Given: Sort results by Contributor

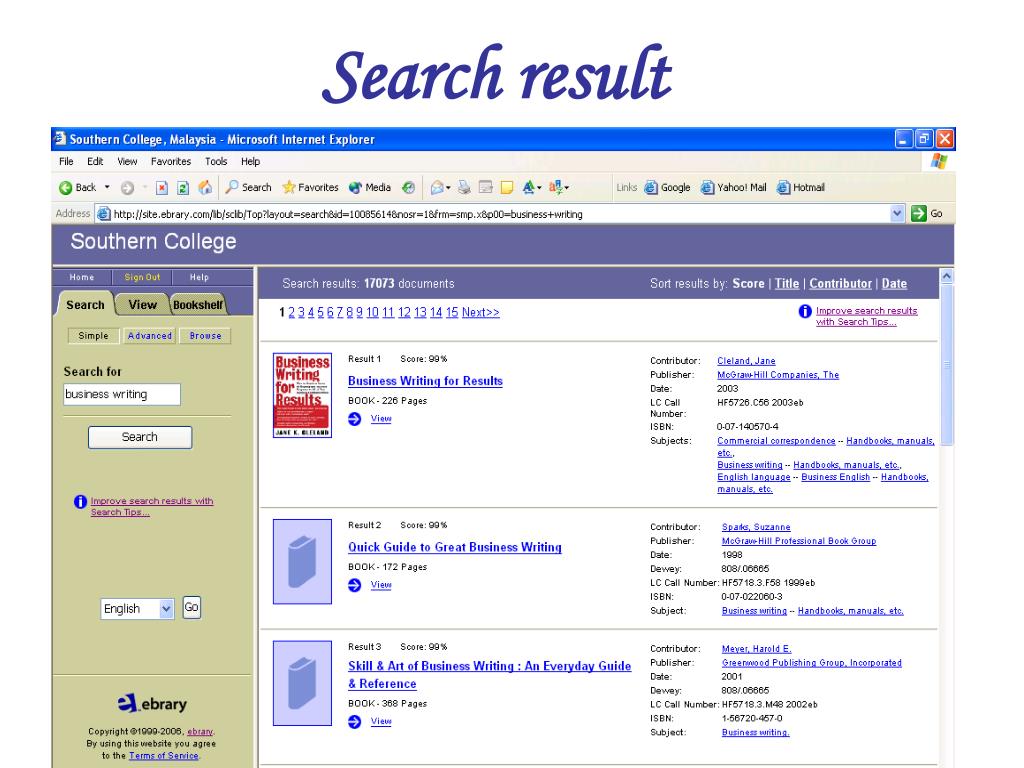Looking at the screenshot, I should pos(840,283).
